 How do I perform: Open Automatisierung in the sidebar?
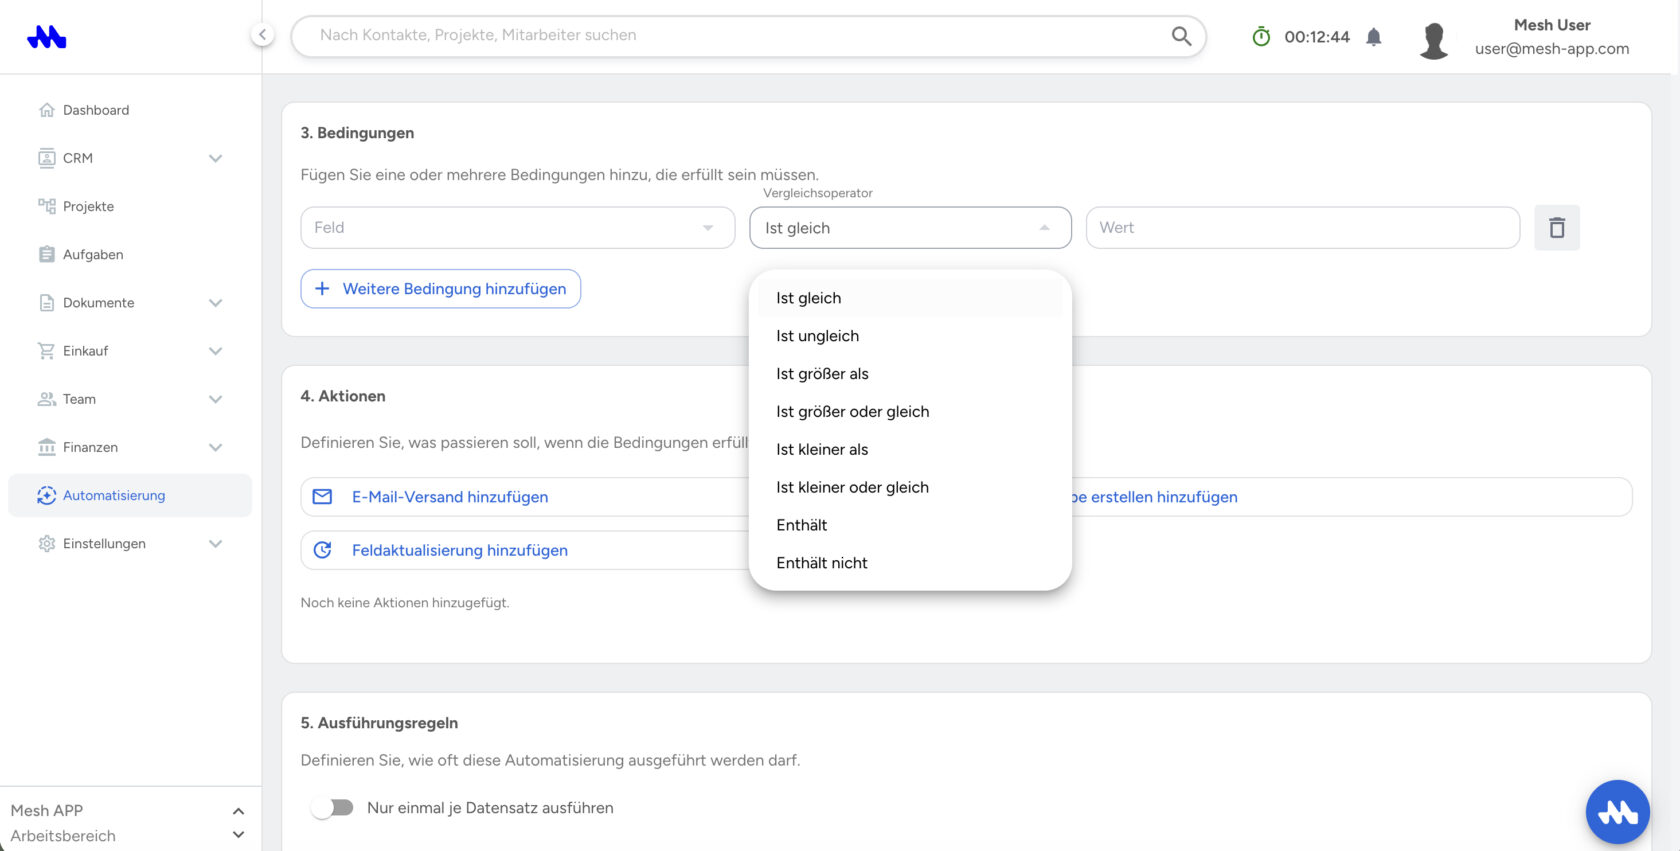(130, 495)
